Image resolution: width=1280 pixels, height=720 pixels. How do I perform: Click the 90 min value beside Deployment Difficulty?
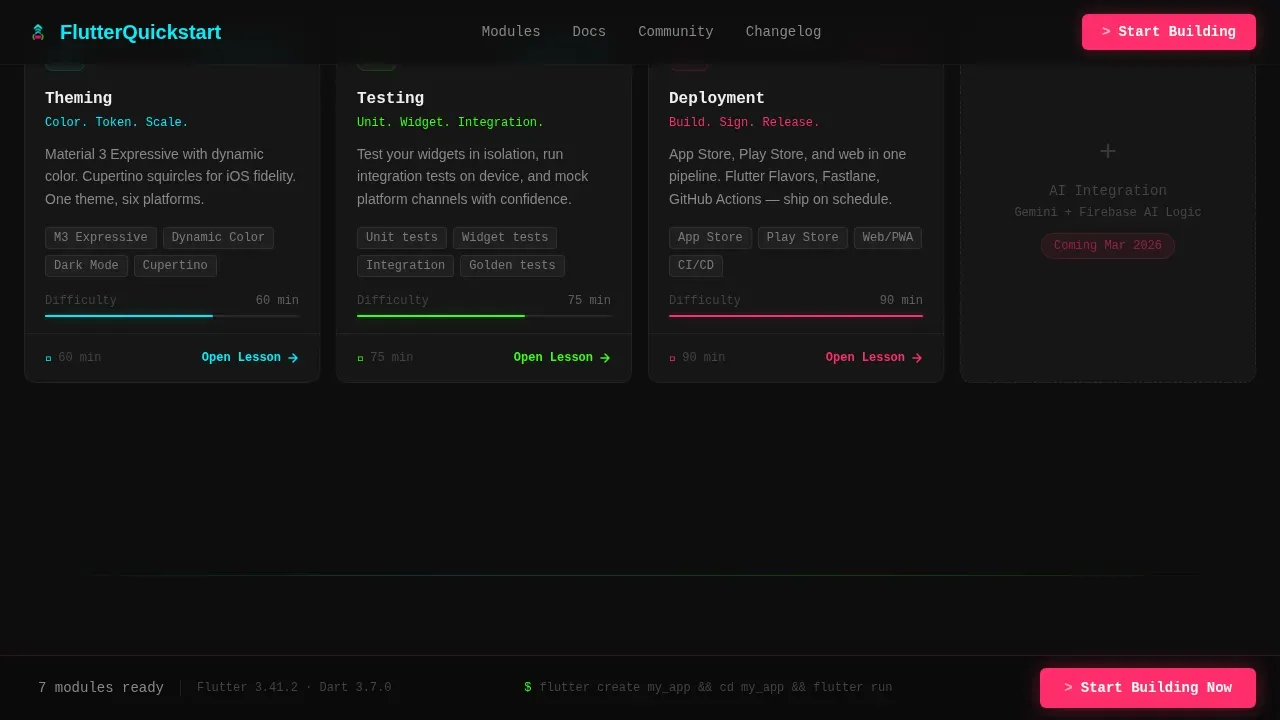tap(901, 301)
